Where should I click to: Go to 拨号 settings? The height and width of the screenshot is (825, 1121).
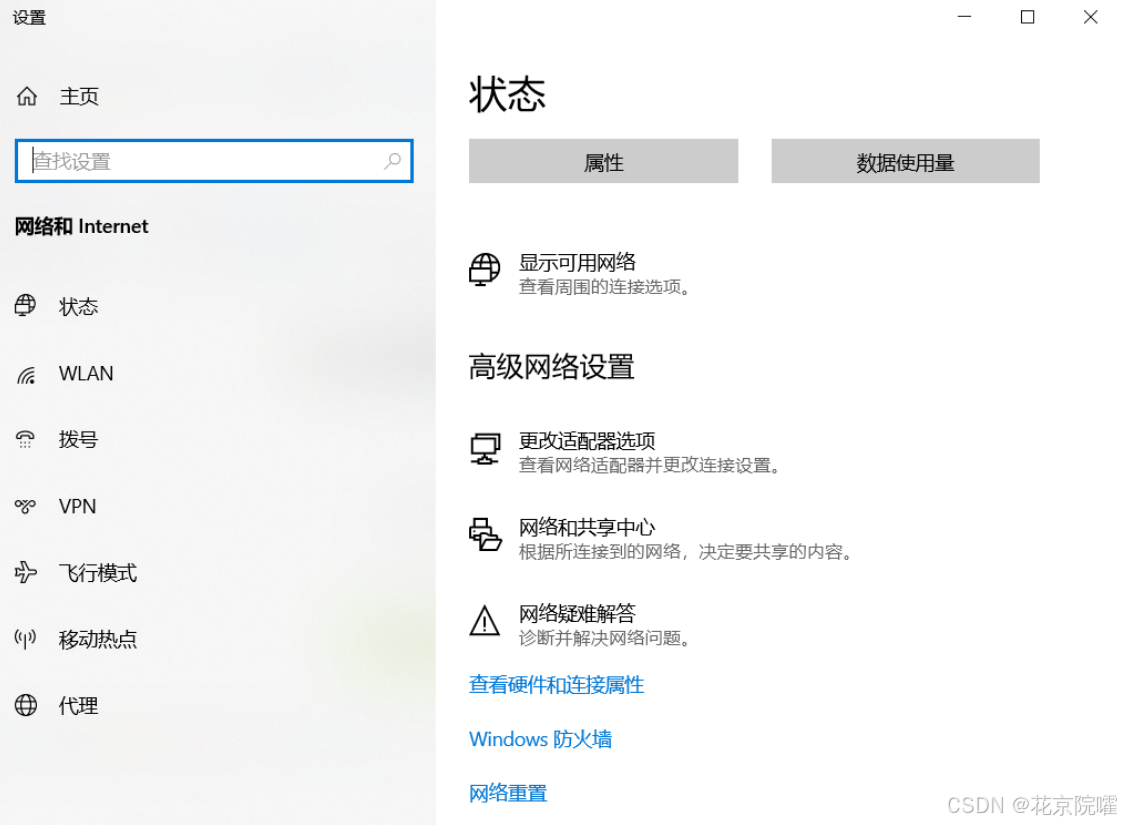(x=79, y=439)
